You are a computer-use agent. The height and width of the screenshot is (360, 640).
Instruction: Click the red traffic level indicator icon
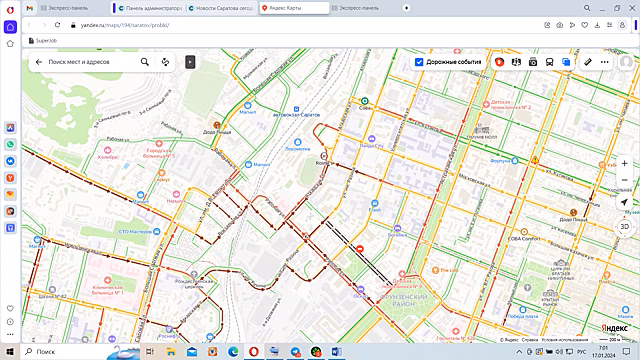coord(499,62)
